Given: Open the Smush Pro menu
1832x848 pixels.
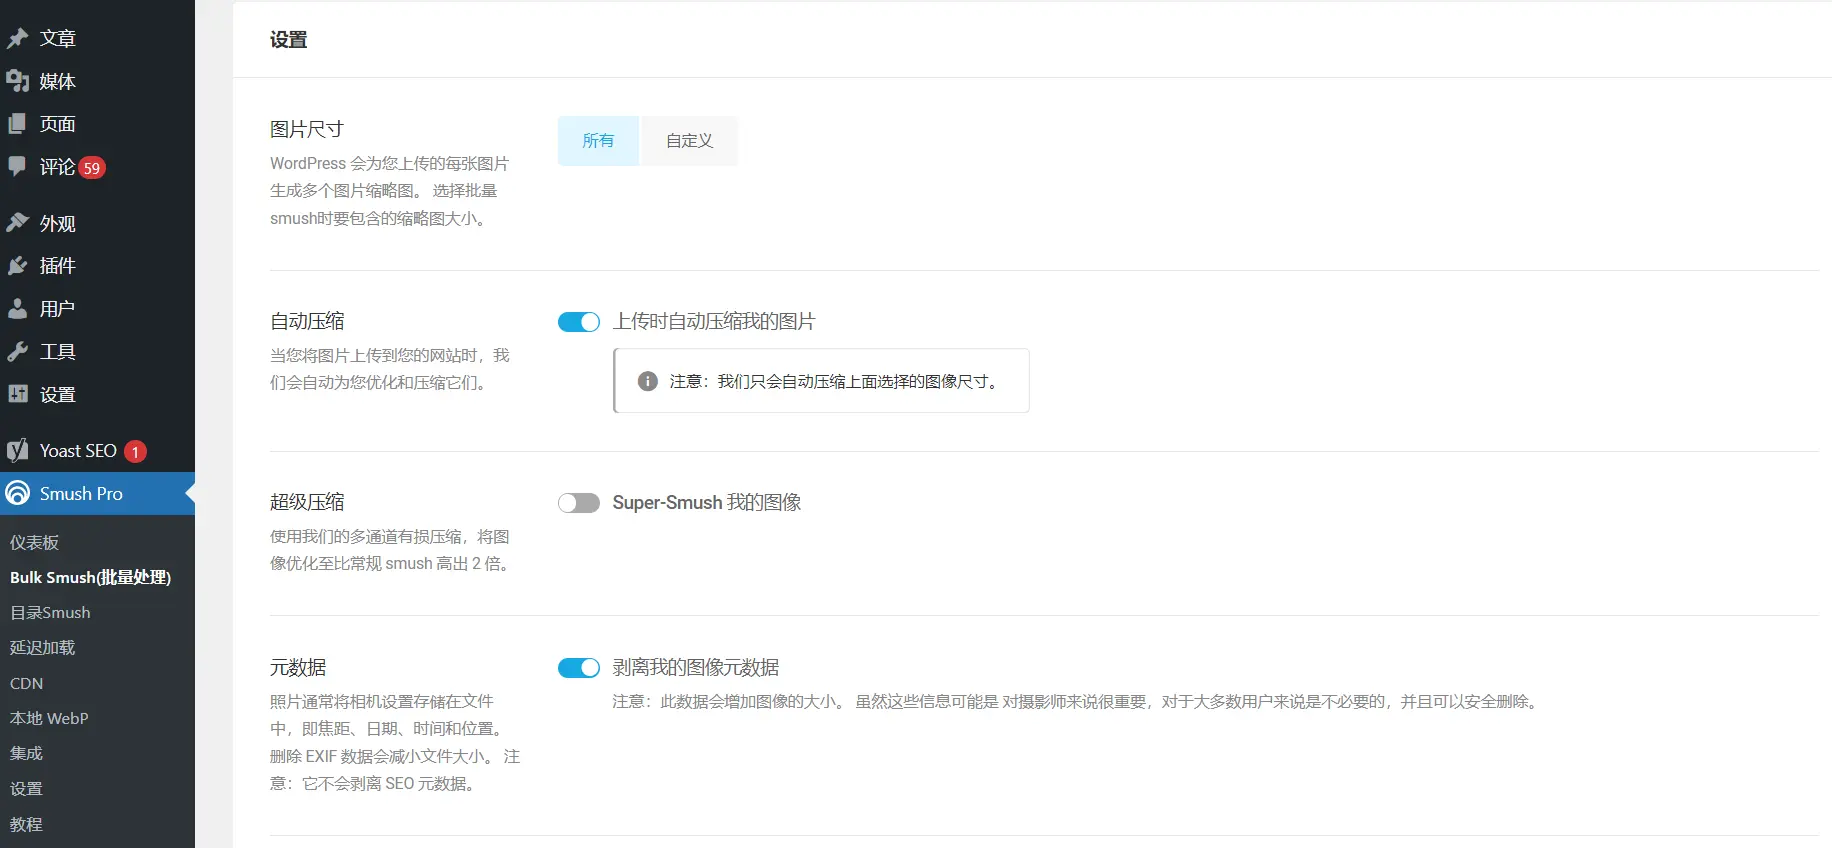Looking at the screenshot, I should point(97,494).
